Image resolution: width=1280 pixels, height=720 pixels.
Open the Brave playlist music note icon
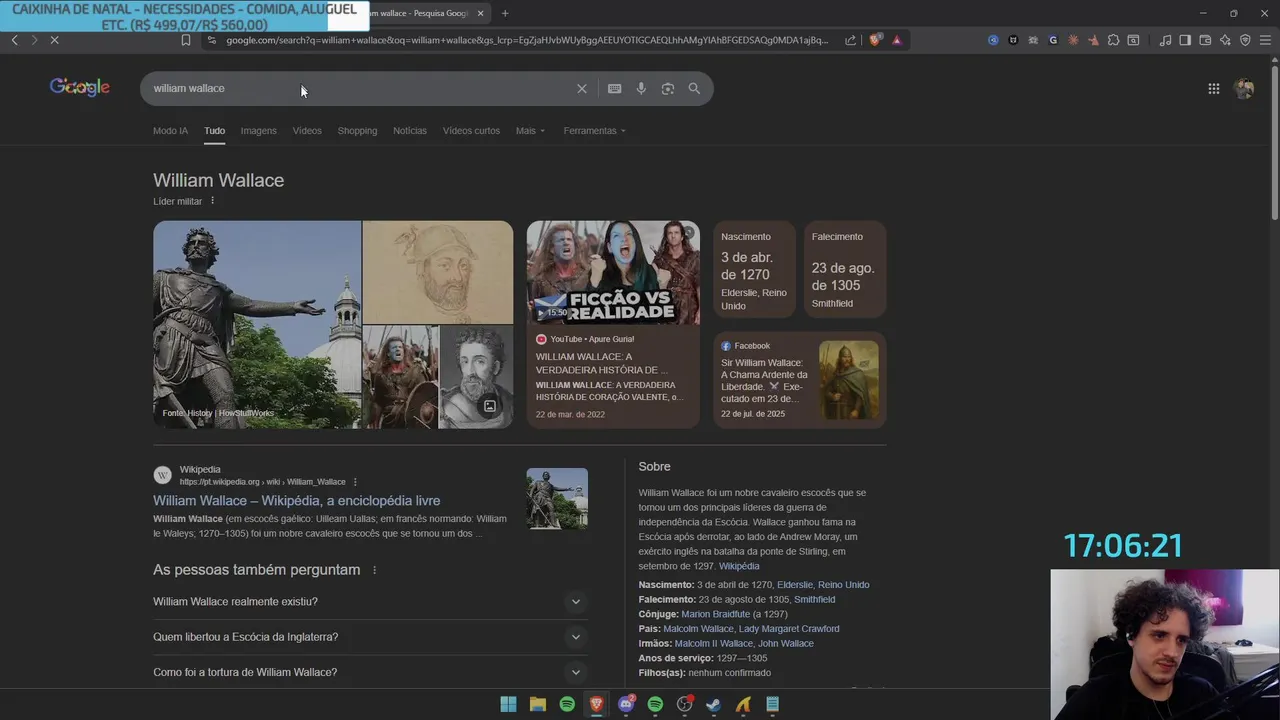1165,40
